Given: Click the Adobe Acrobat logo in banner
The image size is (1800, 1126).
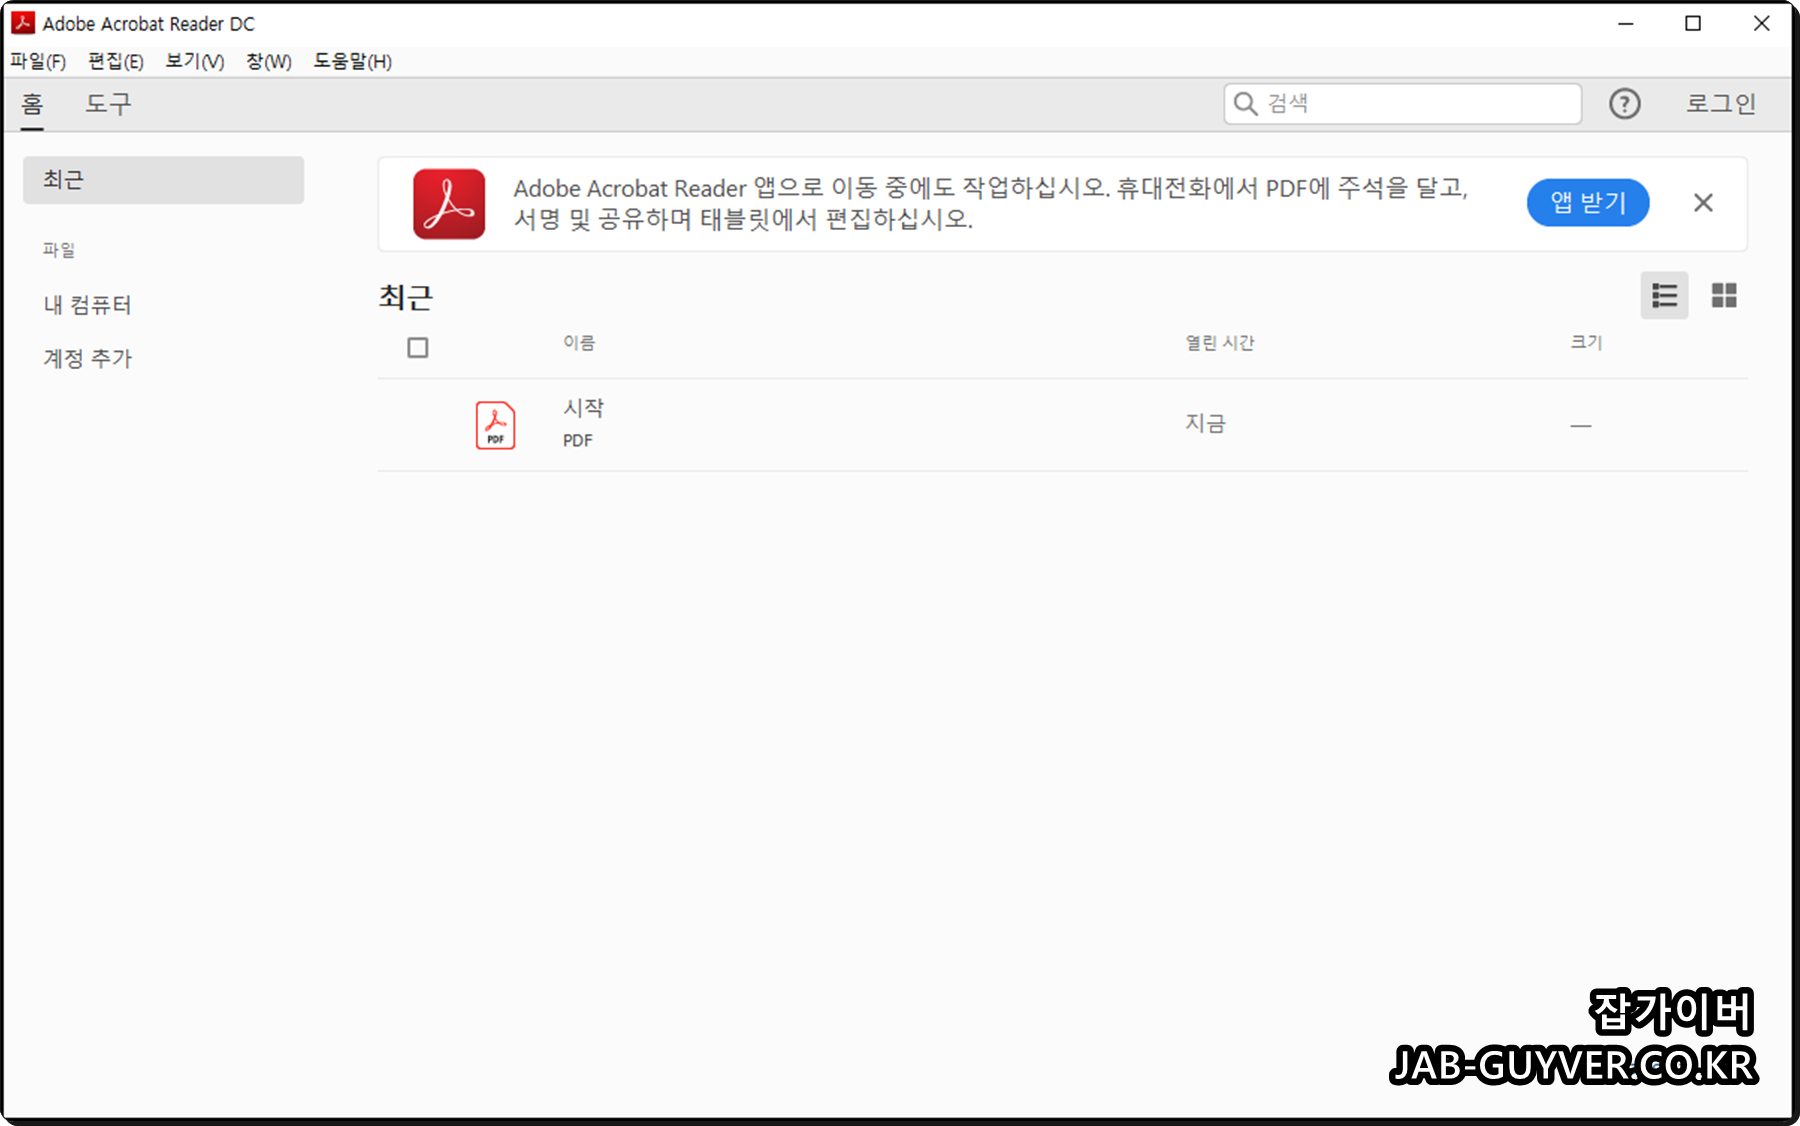Looking at the screenshot, I should [449, 204].
